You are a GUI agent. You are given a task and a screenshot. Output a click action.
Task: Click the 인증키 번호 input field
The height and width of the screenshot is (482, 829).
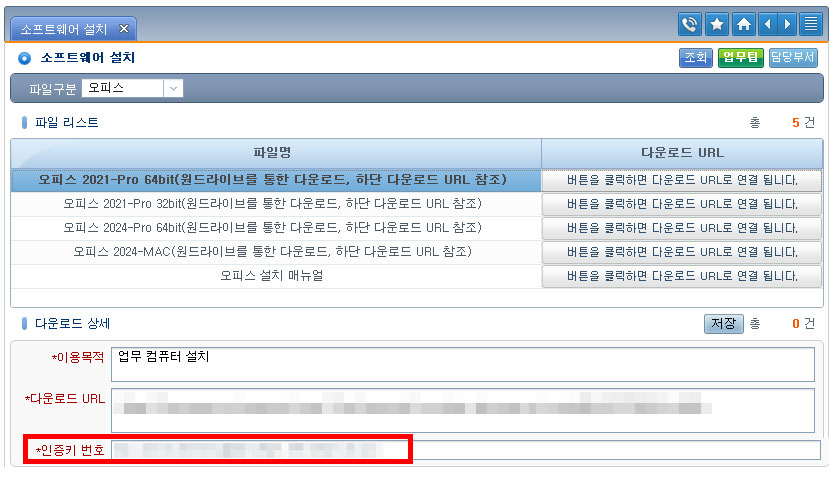(x=464, y=450)
